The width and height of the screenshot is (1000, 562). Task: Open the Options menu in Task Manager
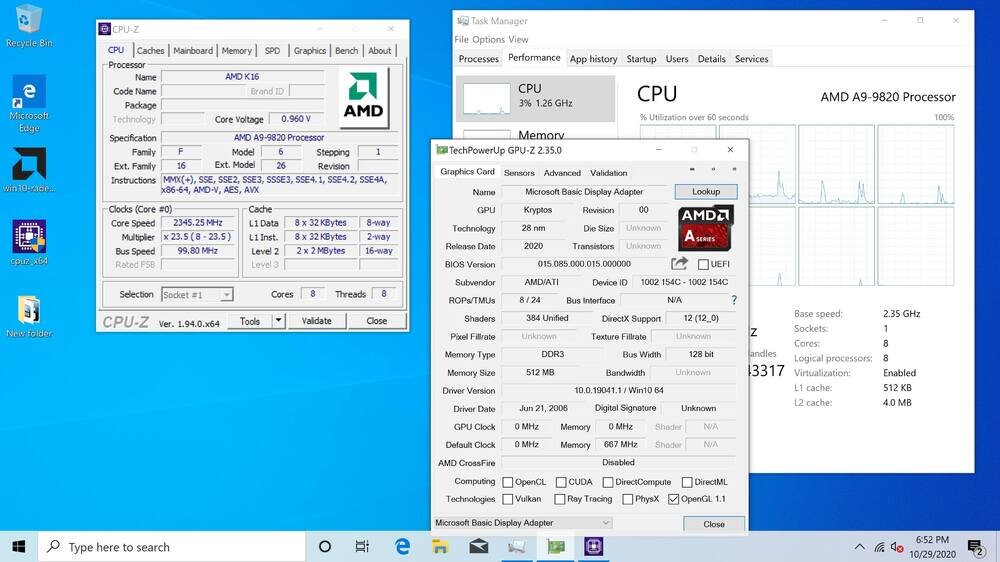(489, 40)
